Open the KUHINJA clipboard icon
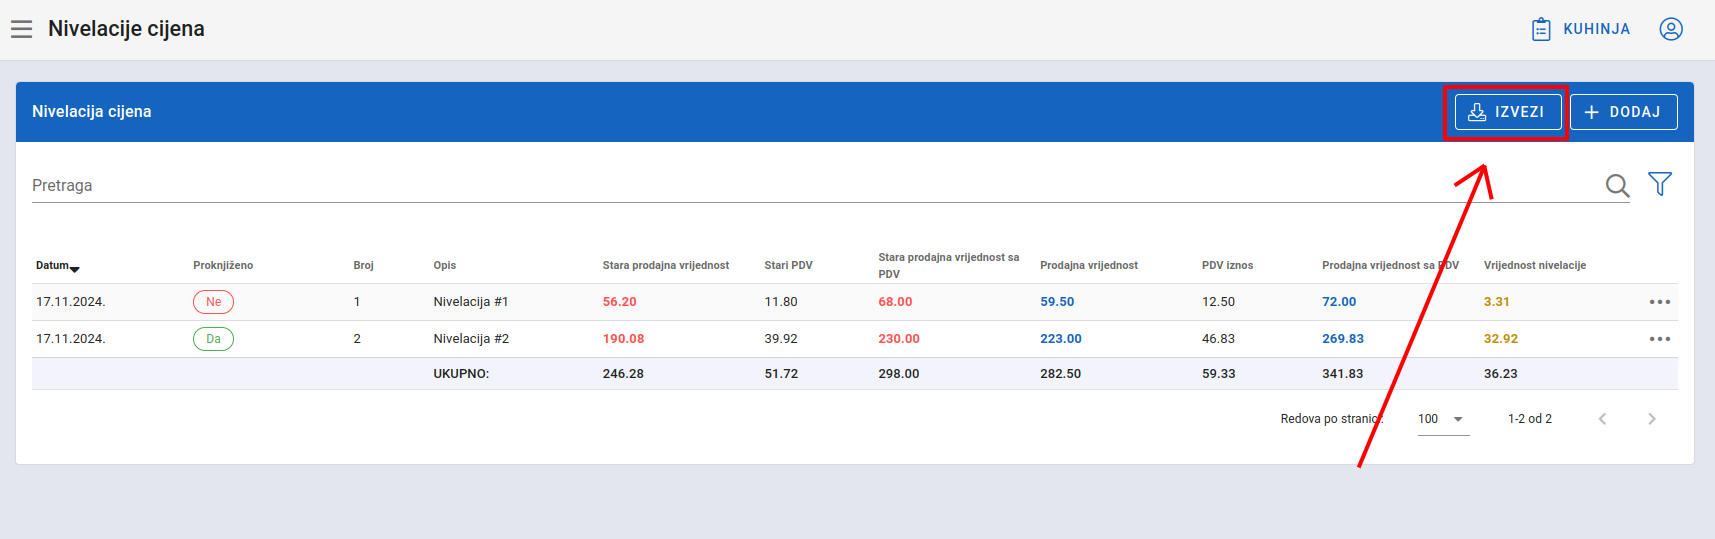The height and width of the screenshot is (539, 1715). [x=1541, y=29]
